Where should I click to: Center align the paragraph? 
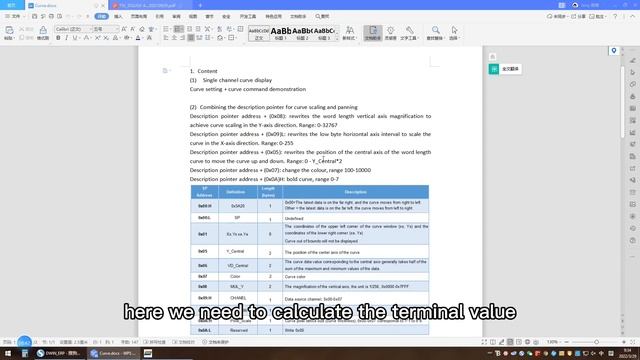174,38
